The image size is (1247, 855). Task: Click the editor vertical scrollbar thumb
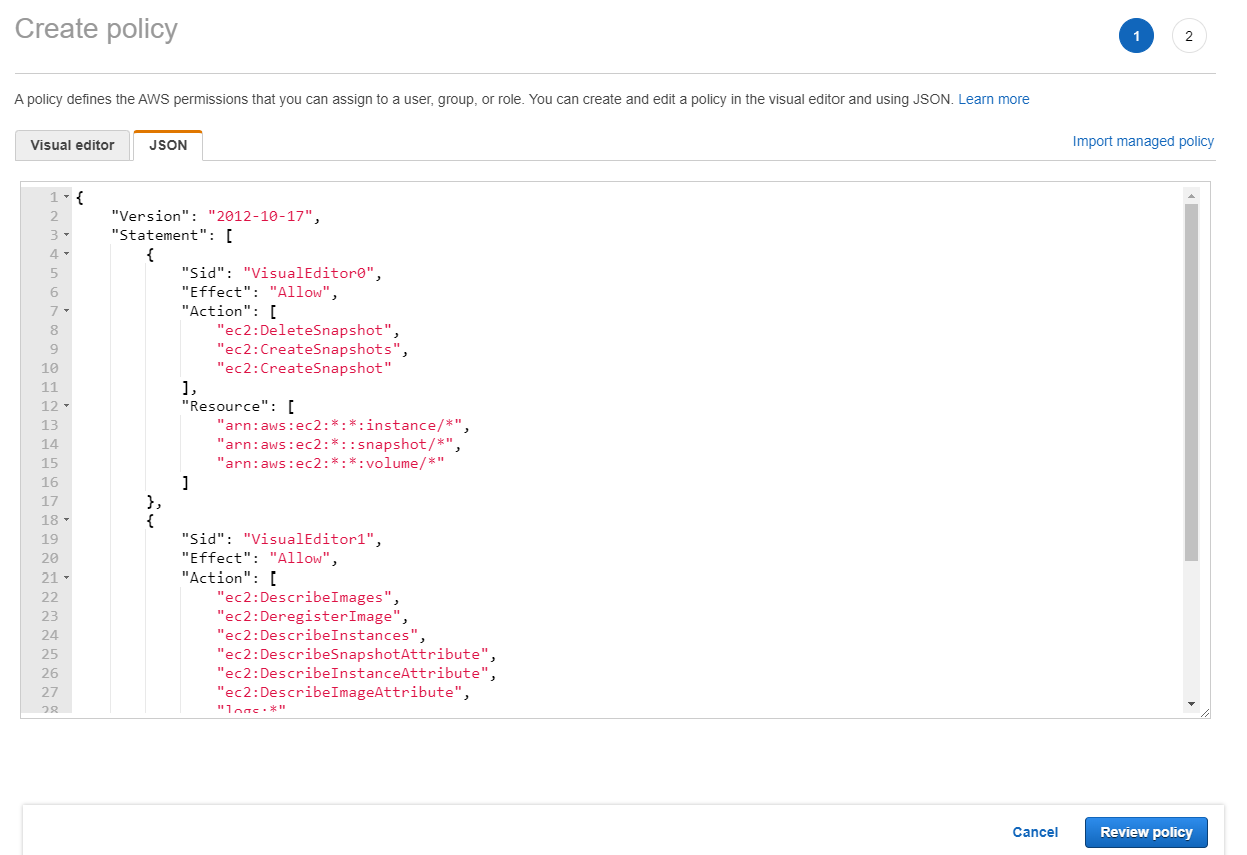[1191, 380]
